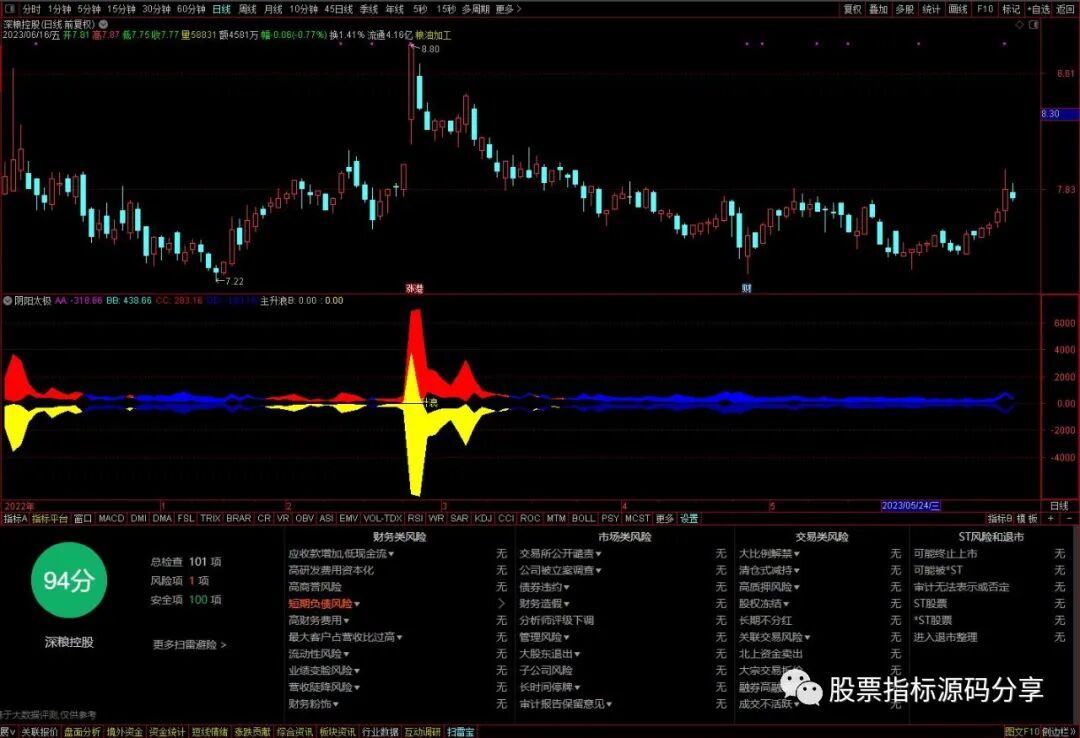Select the 季线 quarterly period

tap(368, 9)
